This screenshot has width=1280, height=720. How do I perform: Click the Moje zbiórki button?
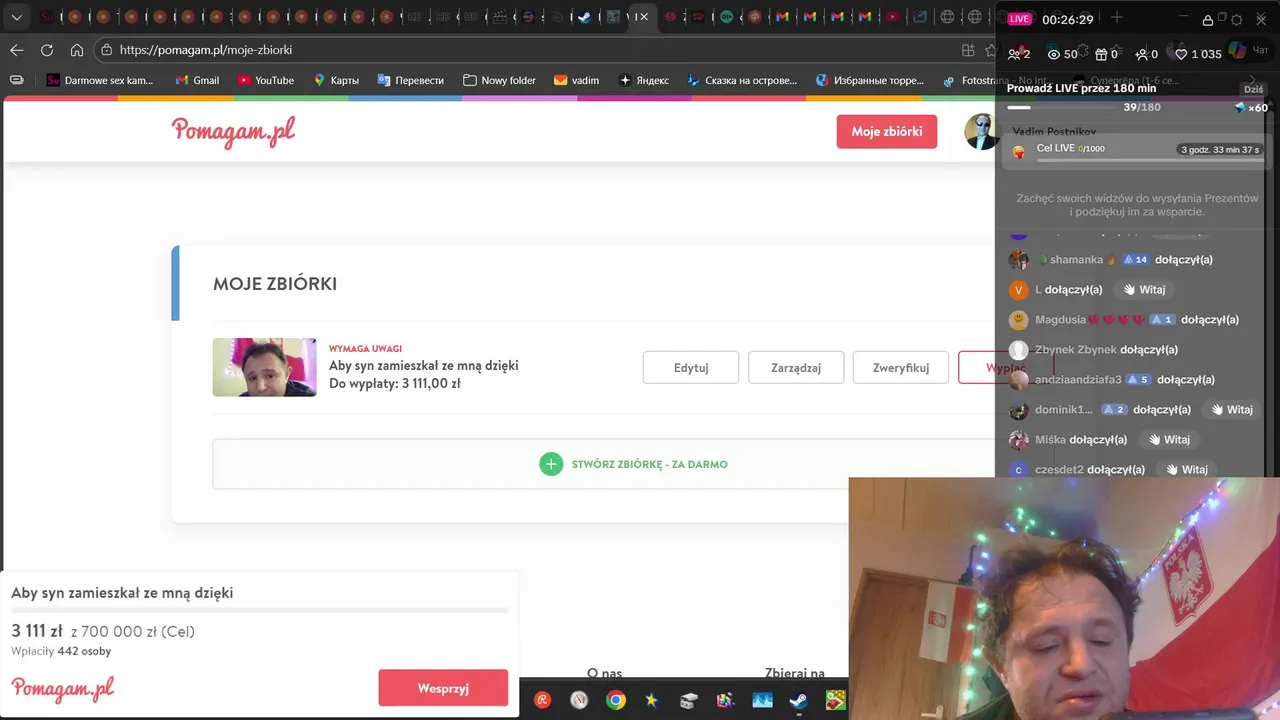tap(886, 132)
